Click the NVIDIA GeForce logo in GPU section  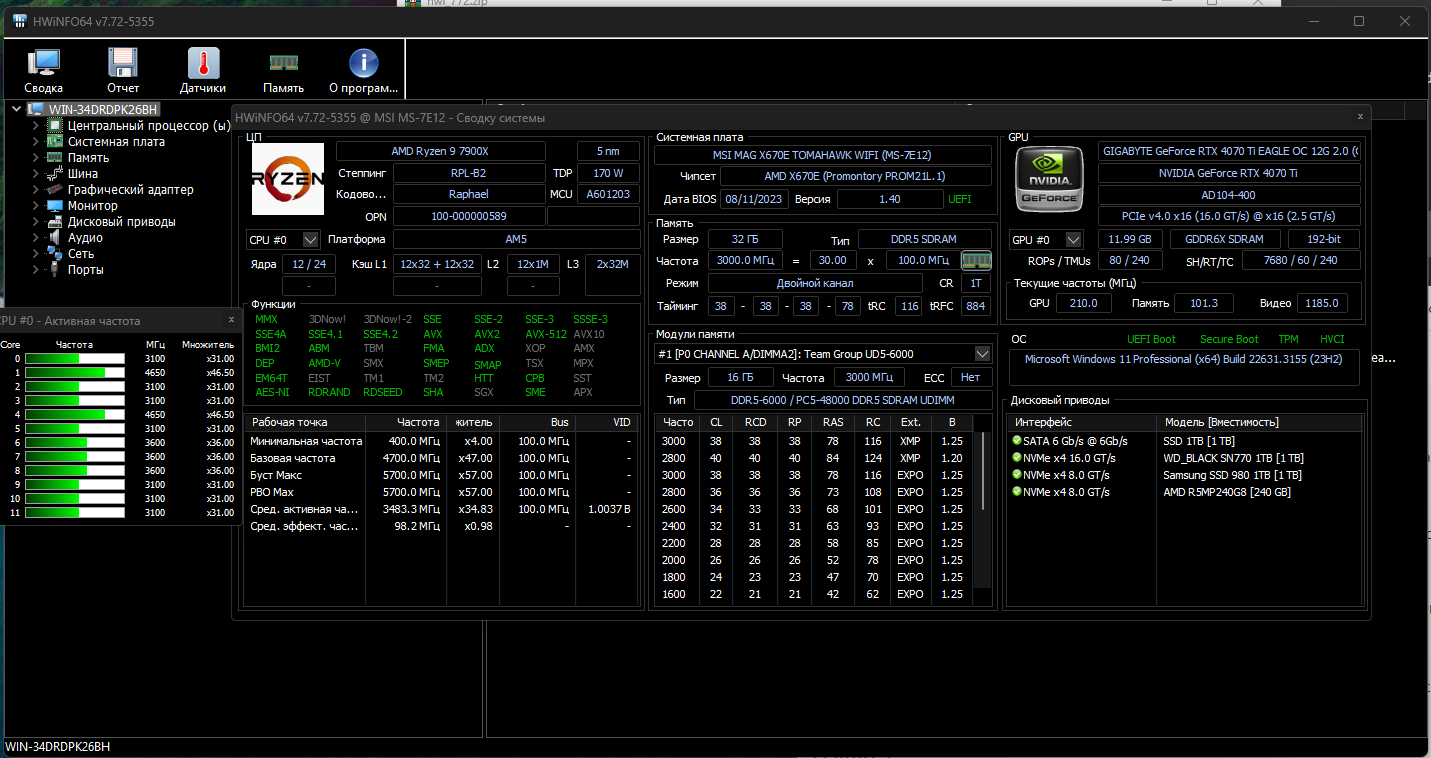pos(1049,179)
